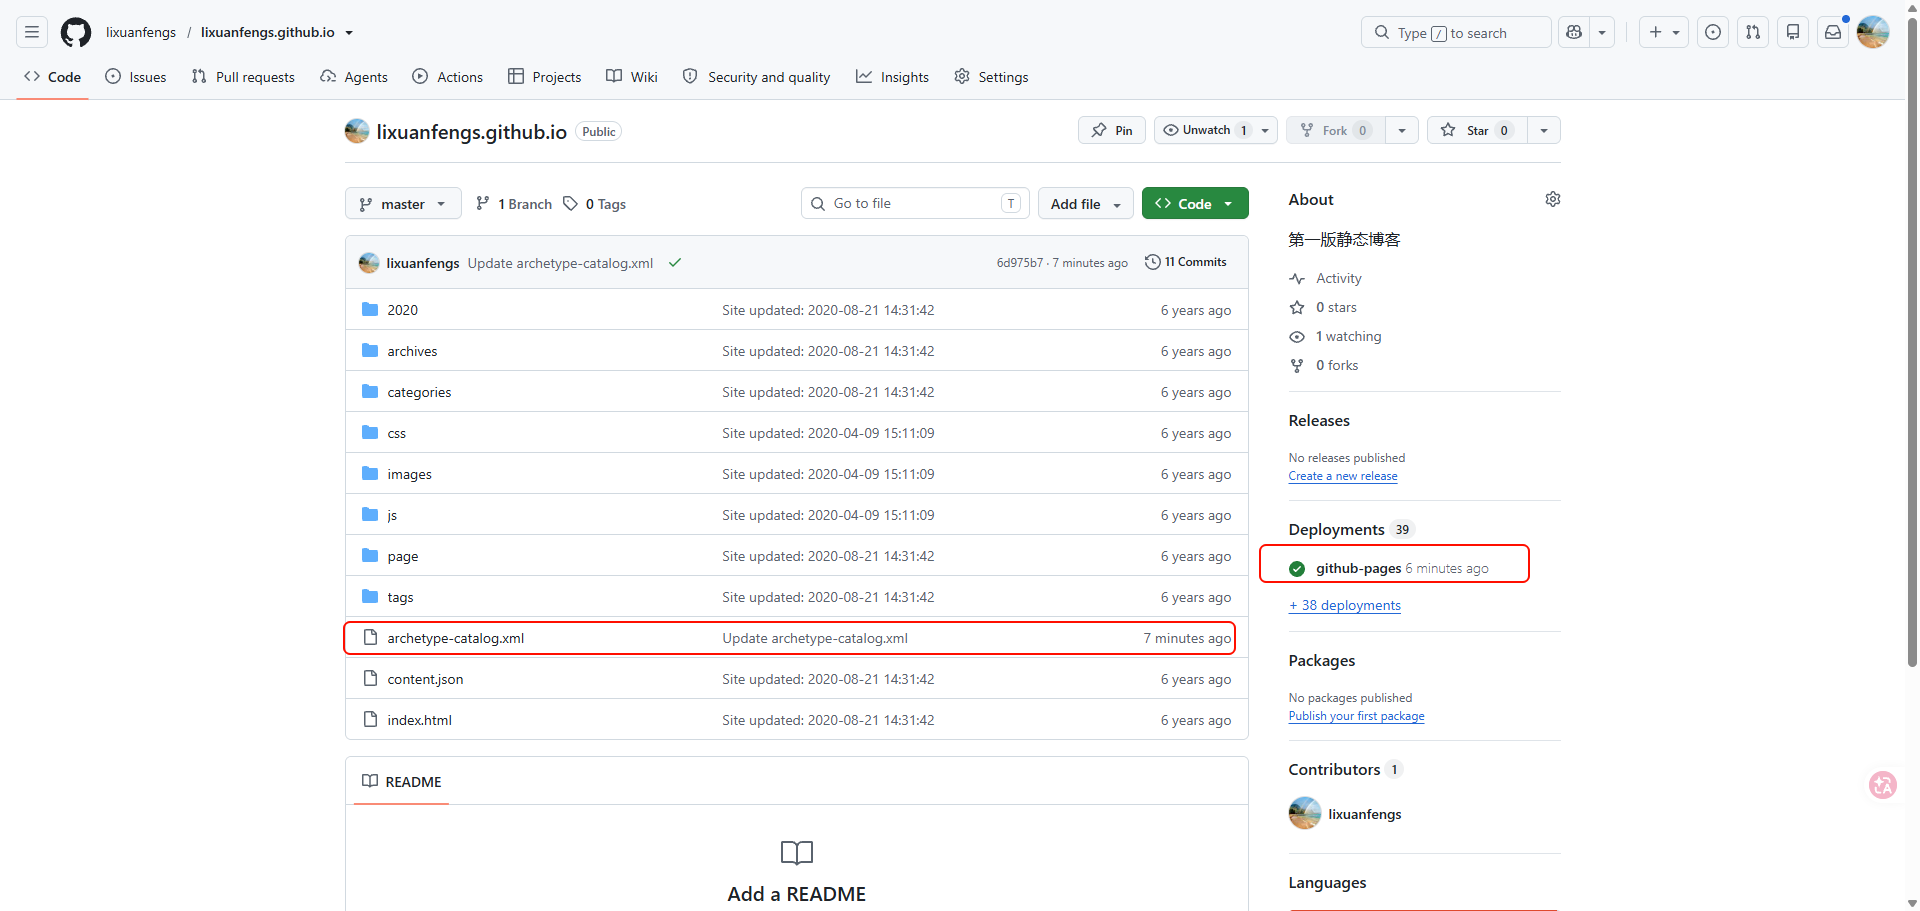Open the notifications inbox icon

pyautogui.click(x=1833, y=32)
